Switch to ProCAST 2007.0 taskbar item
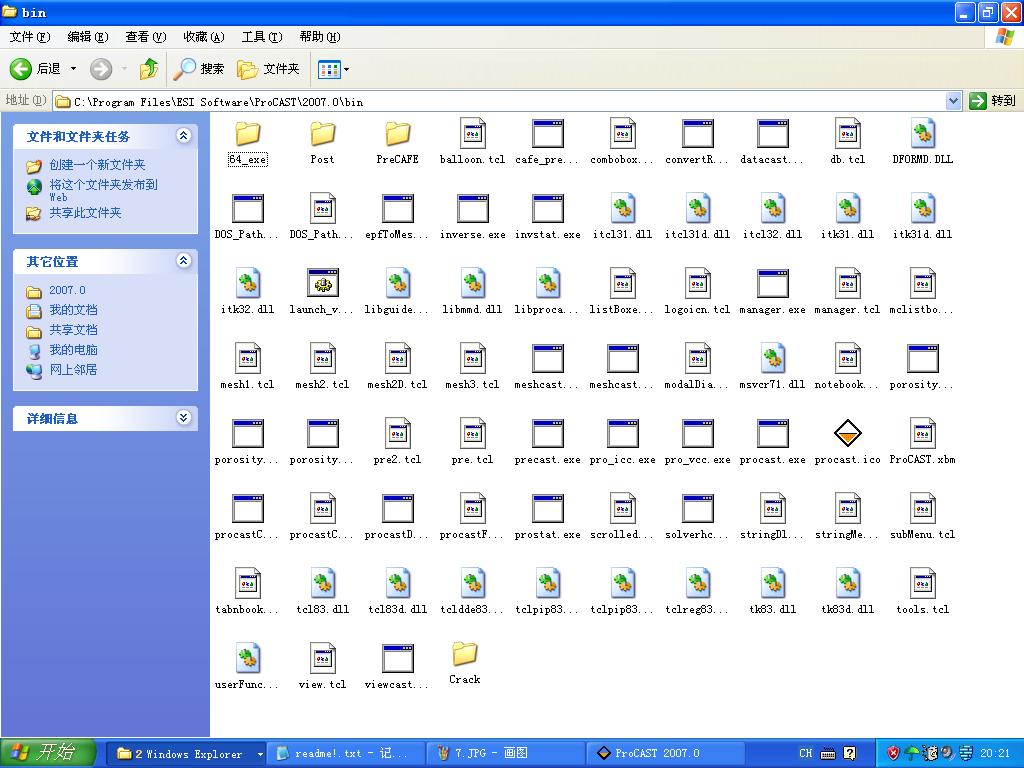Image resolution: width=1024 pixels, height=768 pixels. (665, 754)
